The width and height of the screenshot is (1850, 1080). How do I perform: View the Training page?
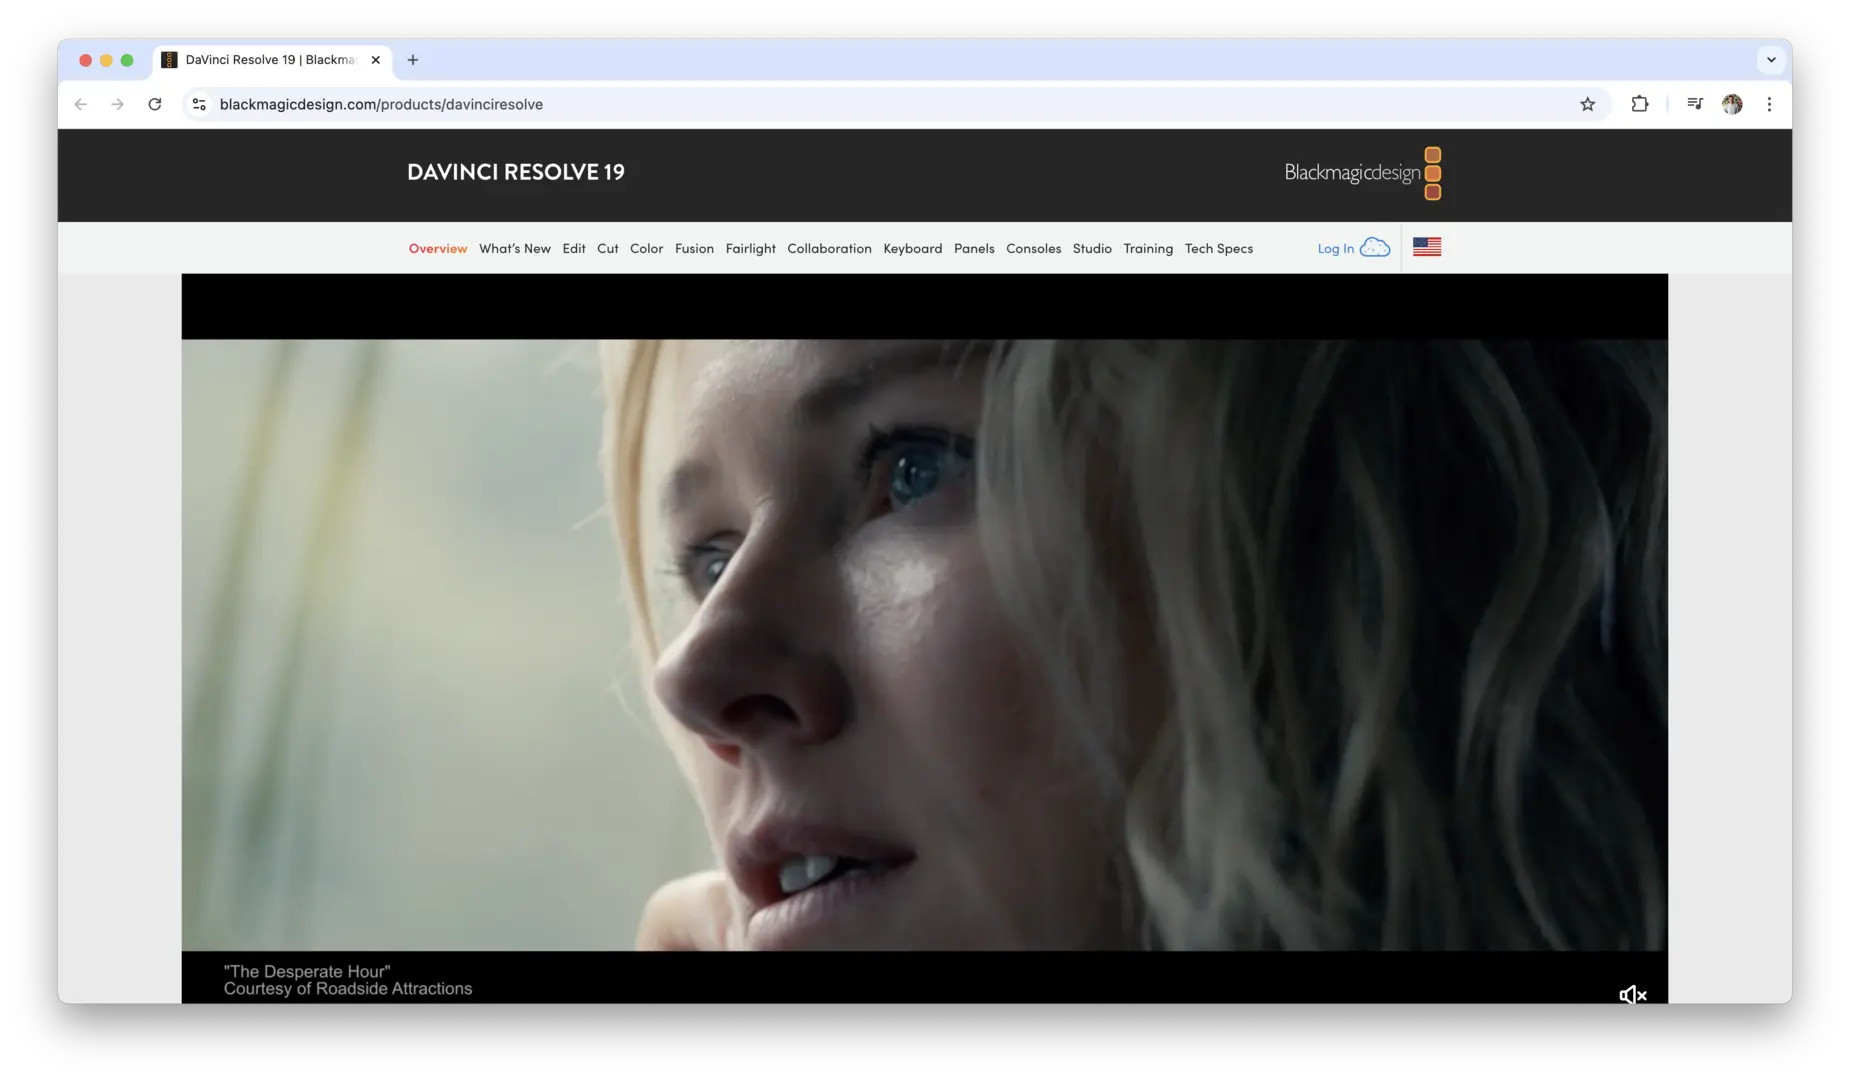[1148, 249]
